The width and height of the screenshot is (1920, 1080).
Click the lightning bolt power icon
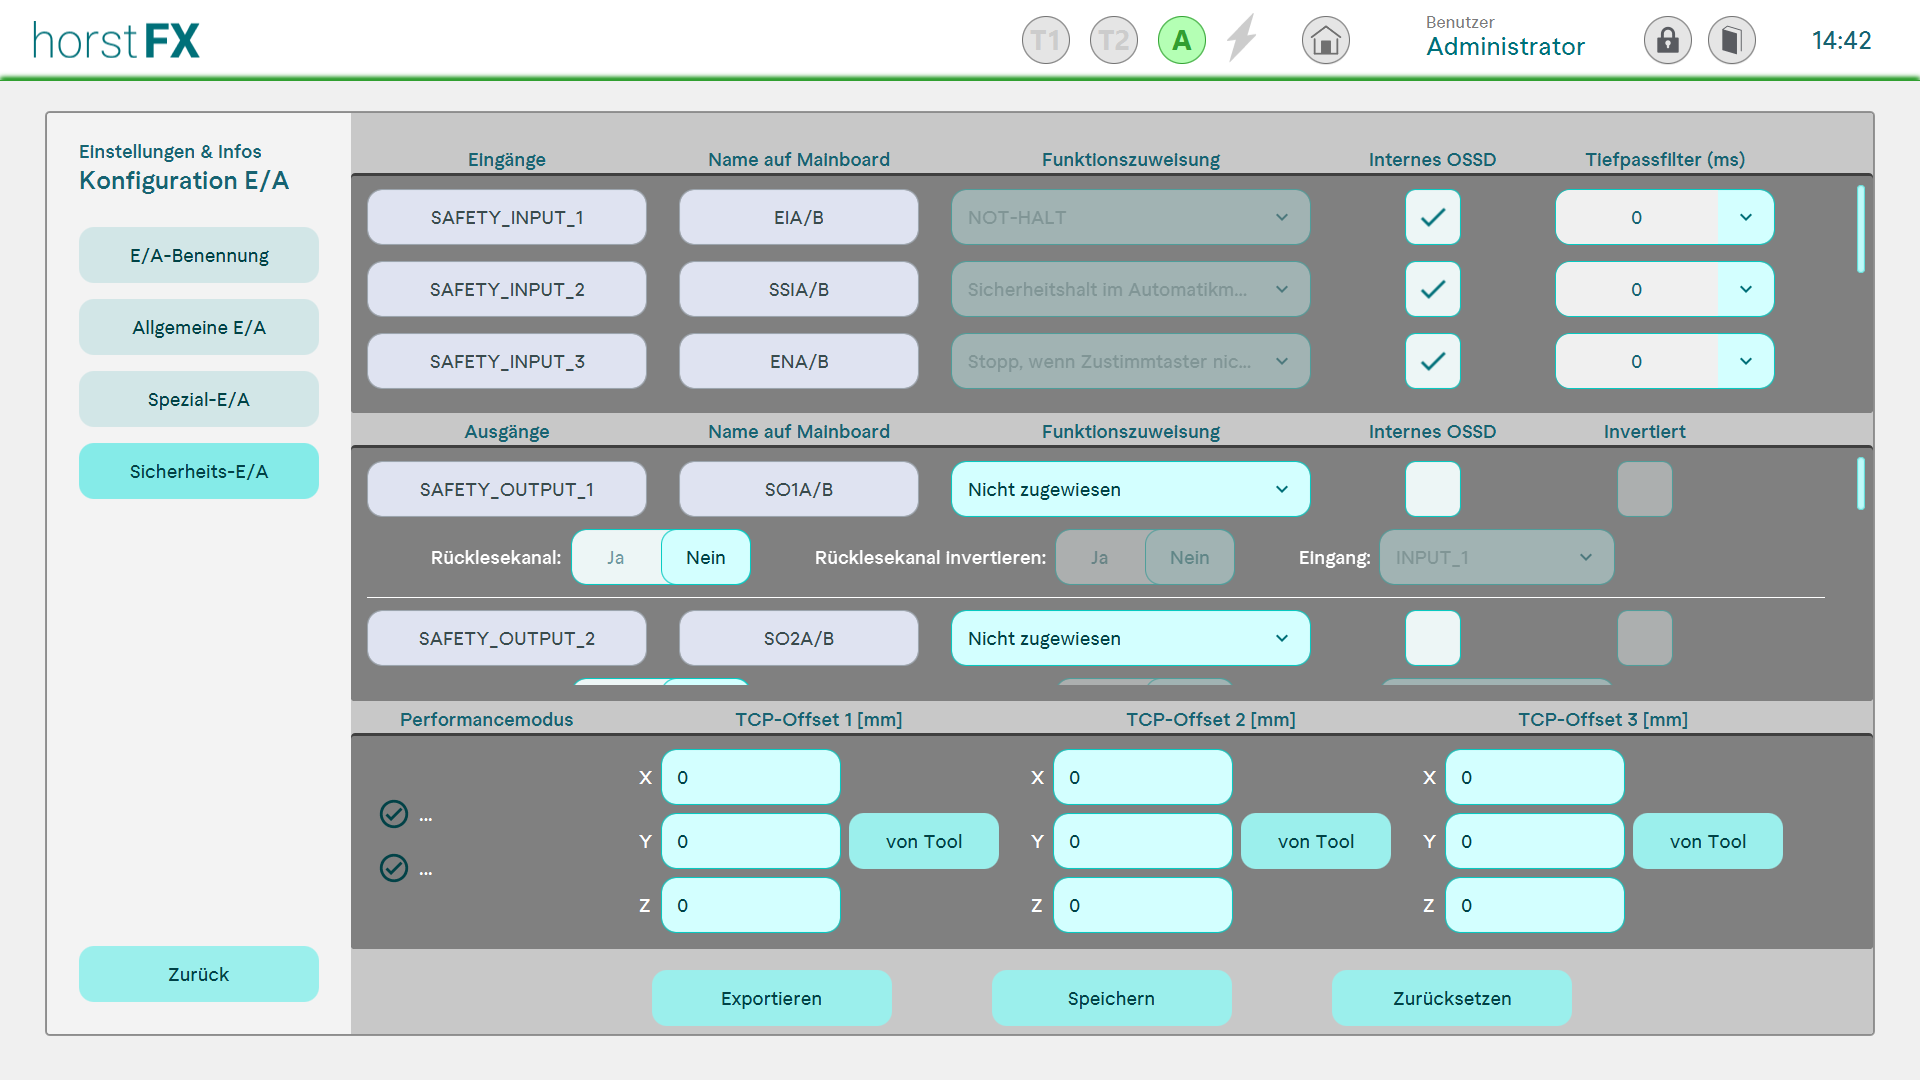pos(1242,39)
